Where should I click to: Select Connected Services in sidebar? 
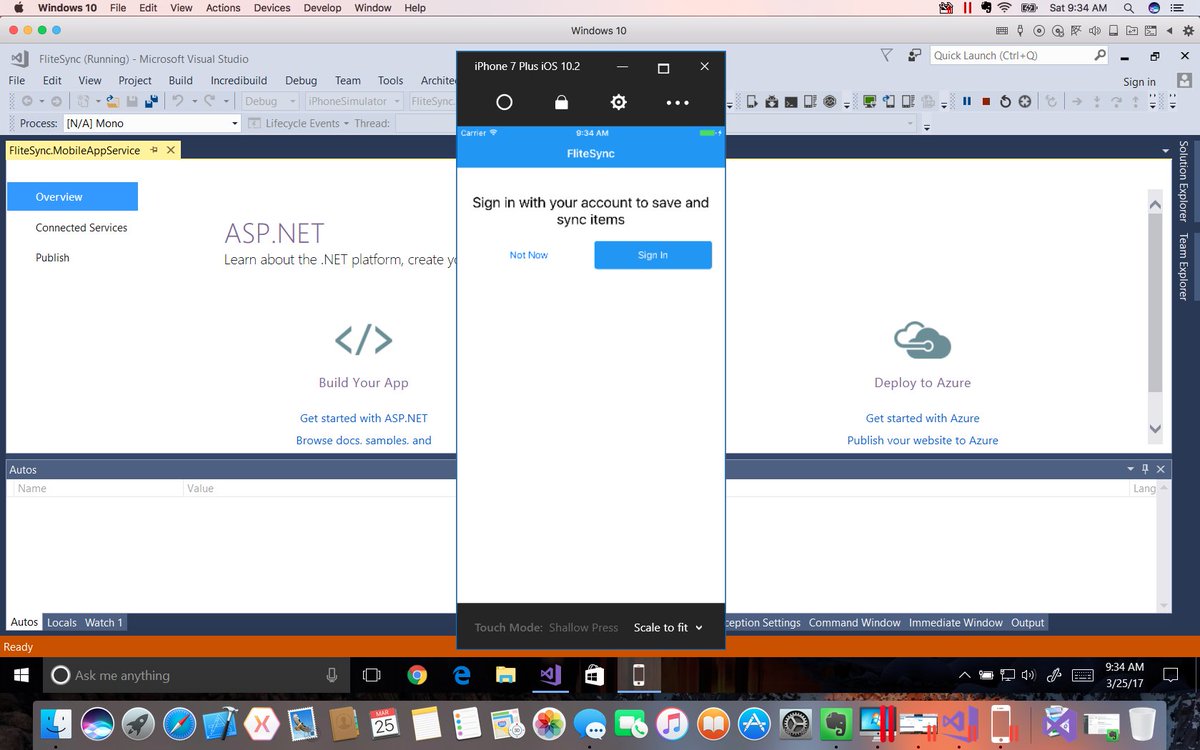tap(82, 228)
